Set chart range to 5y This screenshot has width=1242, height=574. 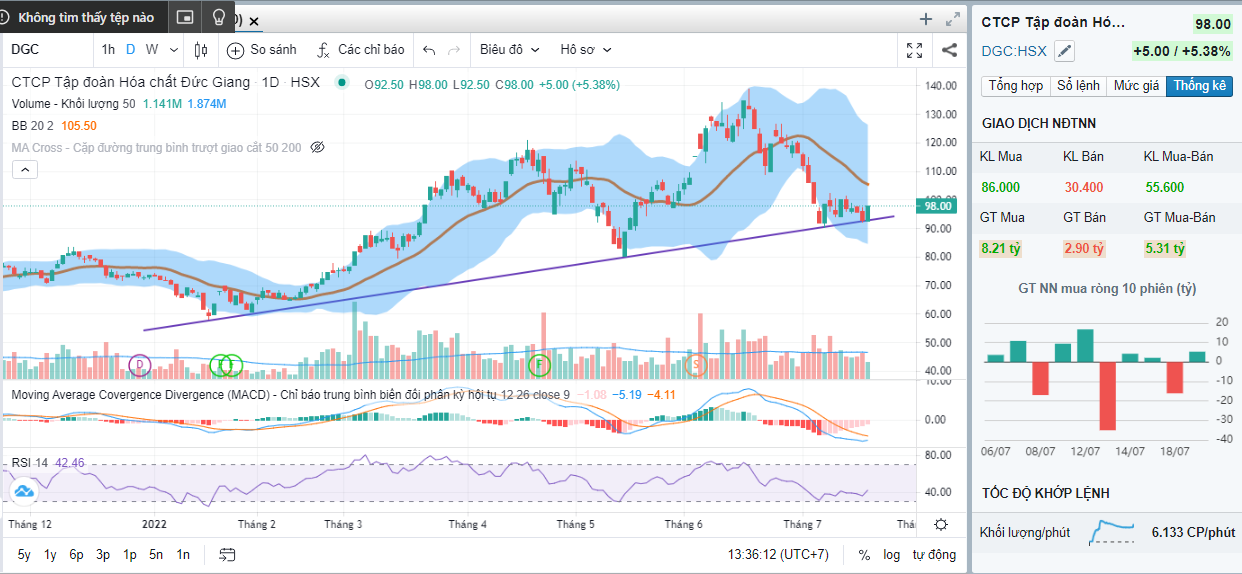[x=24, y=555]
